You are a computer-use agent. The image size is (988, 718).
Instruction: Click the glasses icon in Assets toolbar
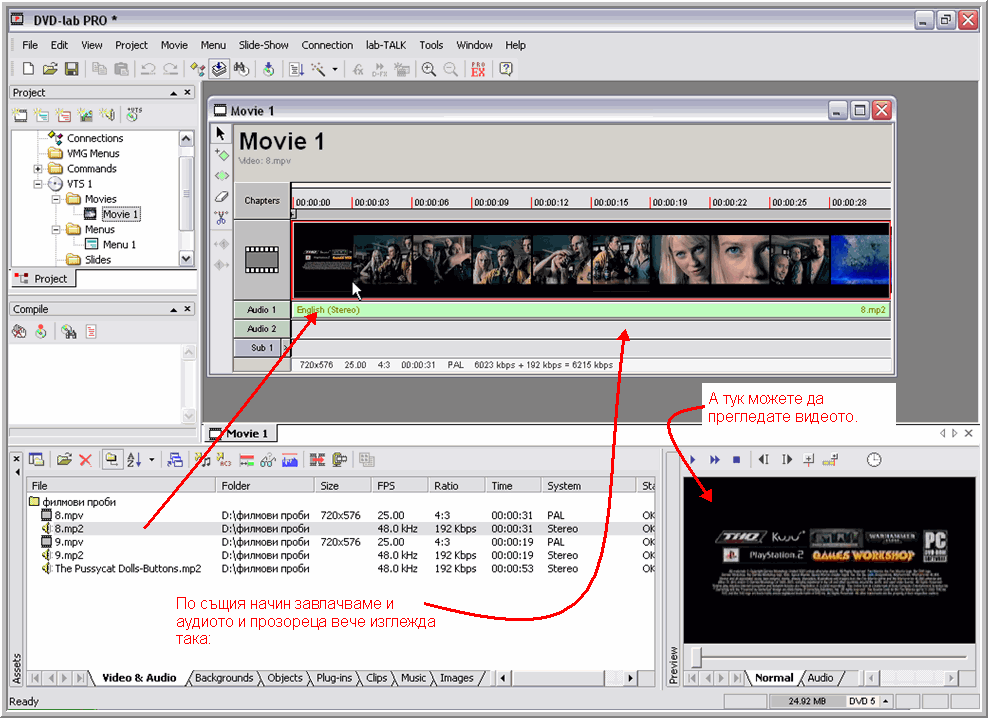click(268, 460)
